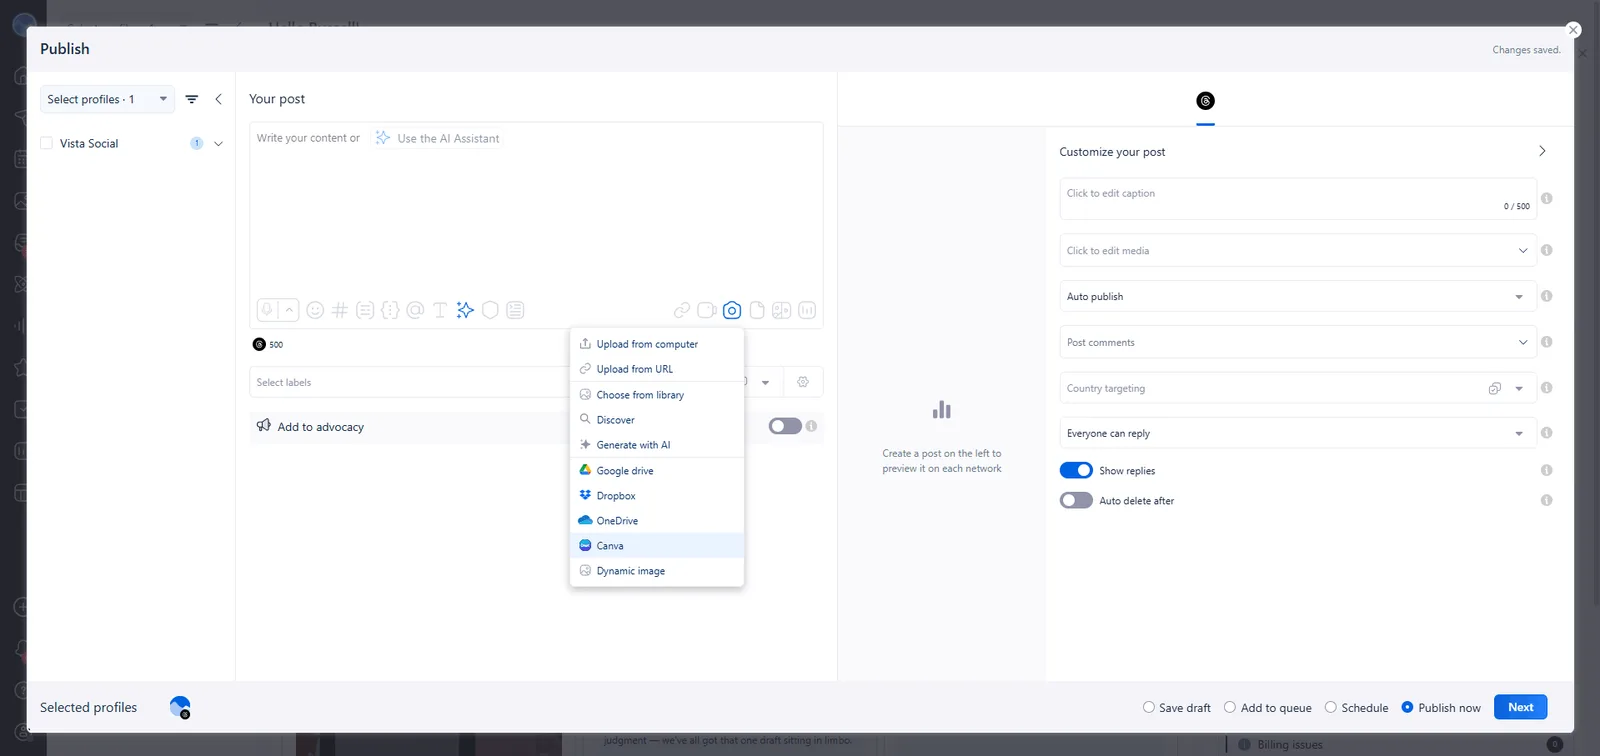
Task: Pick Dropbox from the media menu
Action: click(656, 496)
